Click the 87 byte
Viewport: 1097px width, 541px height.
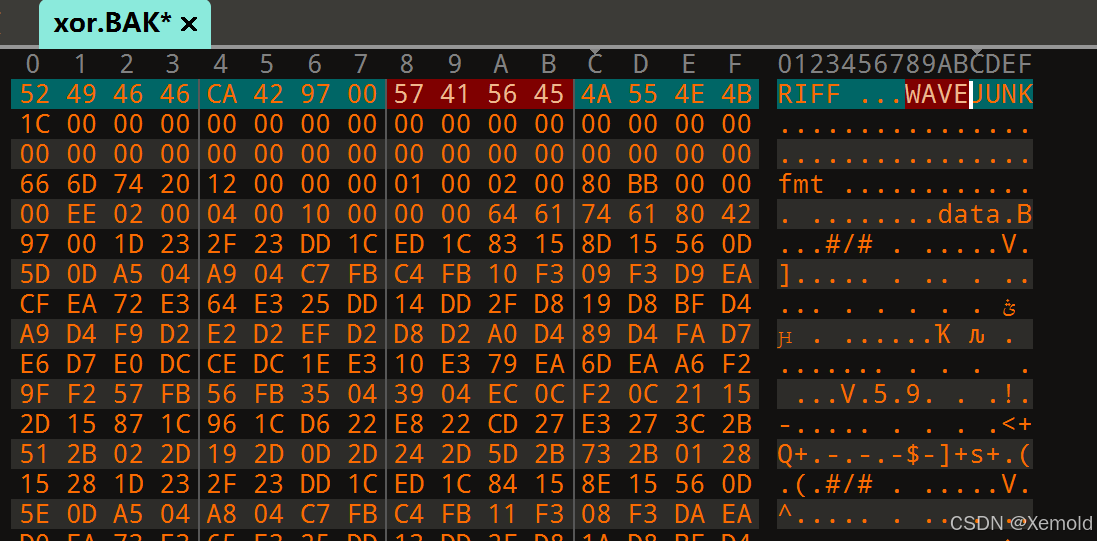pos(127,425)
